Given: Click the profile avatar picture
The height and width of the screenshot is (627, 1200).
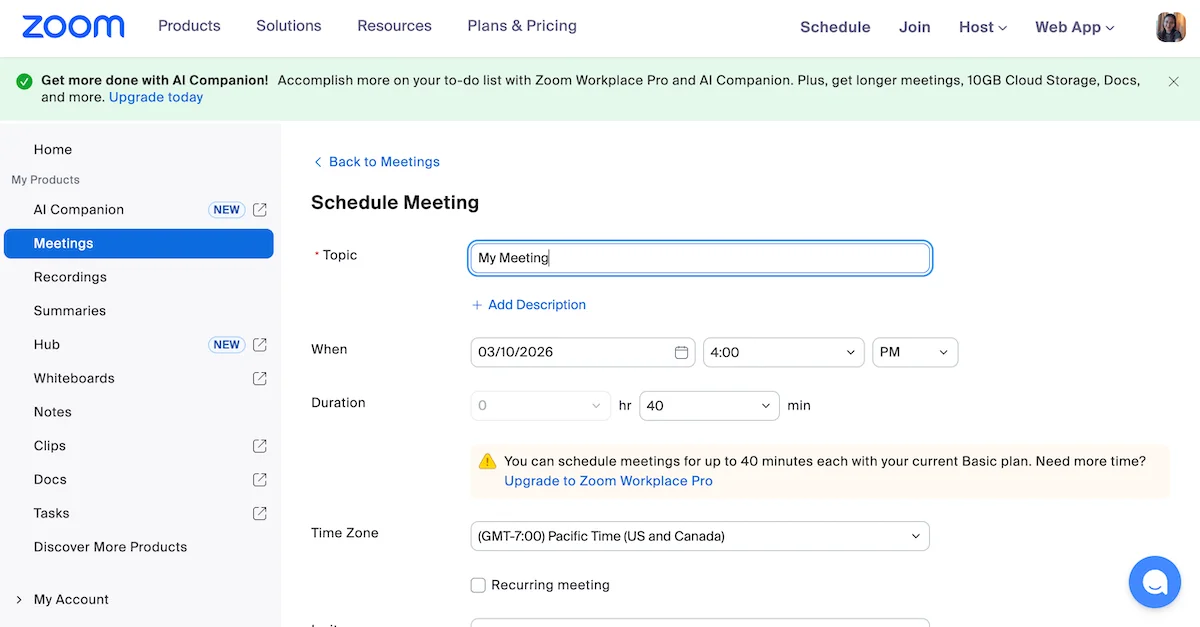Looking at the screenshot, I should coord(1170,27).
